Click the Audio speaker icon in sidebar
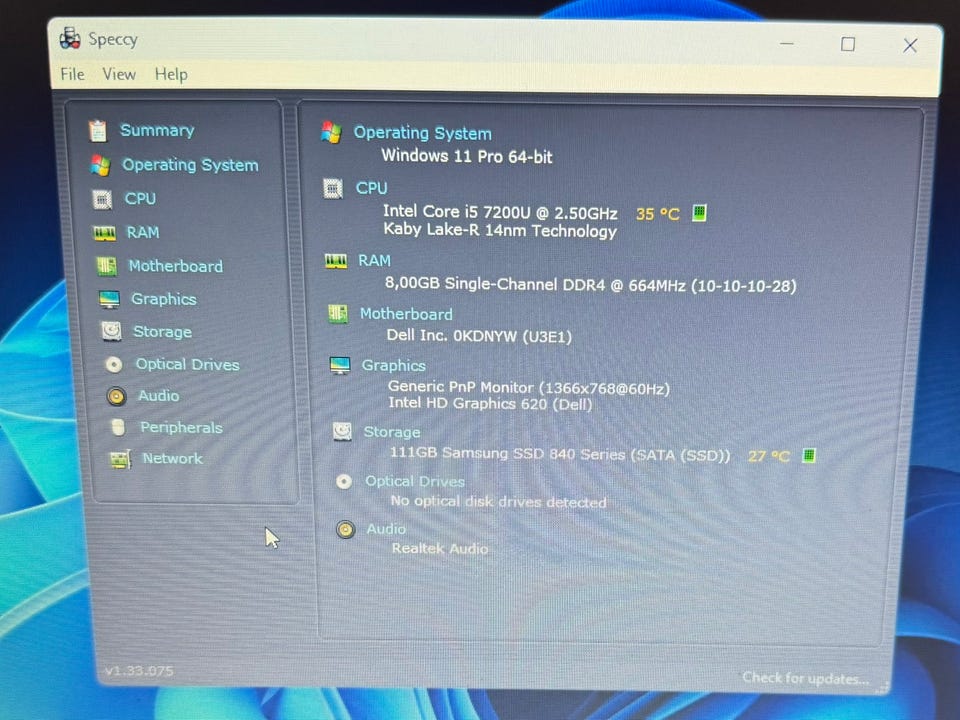 tap(116, 396)
